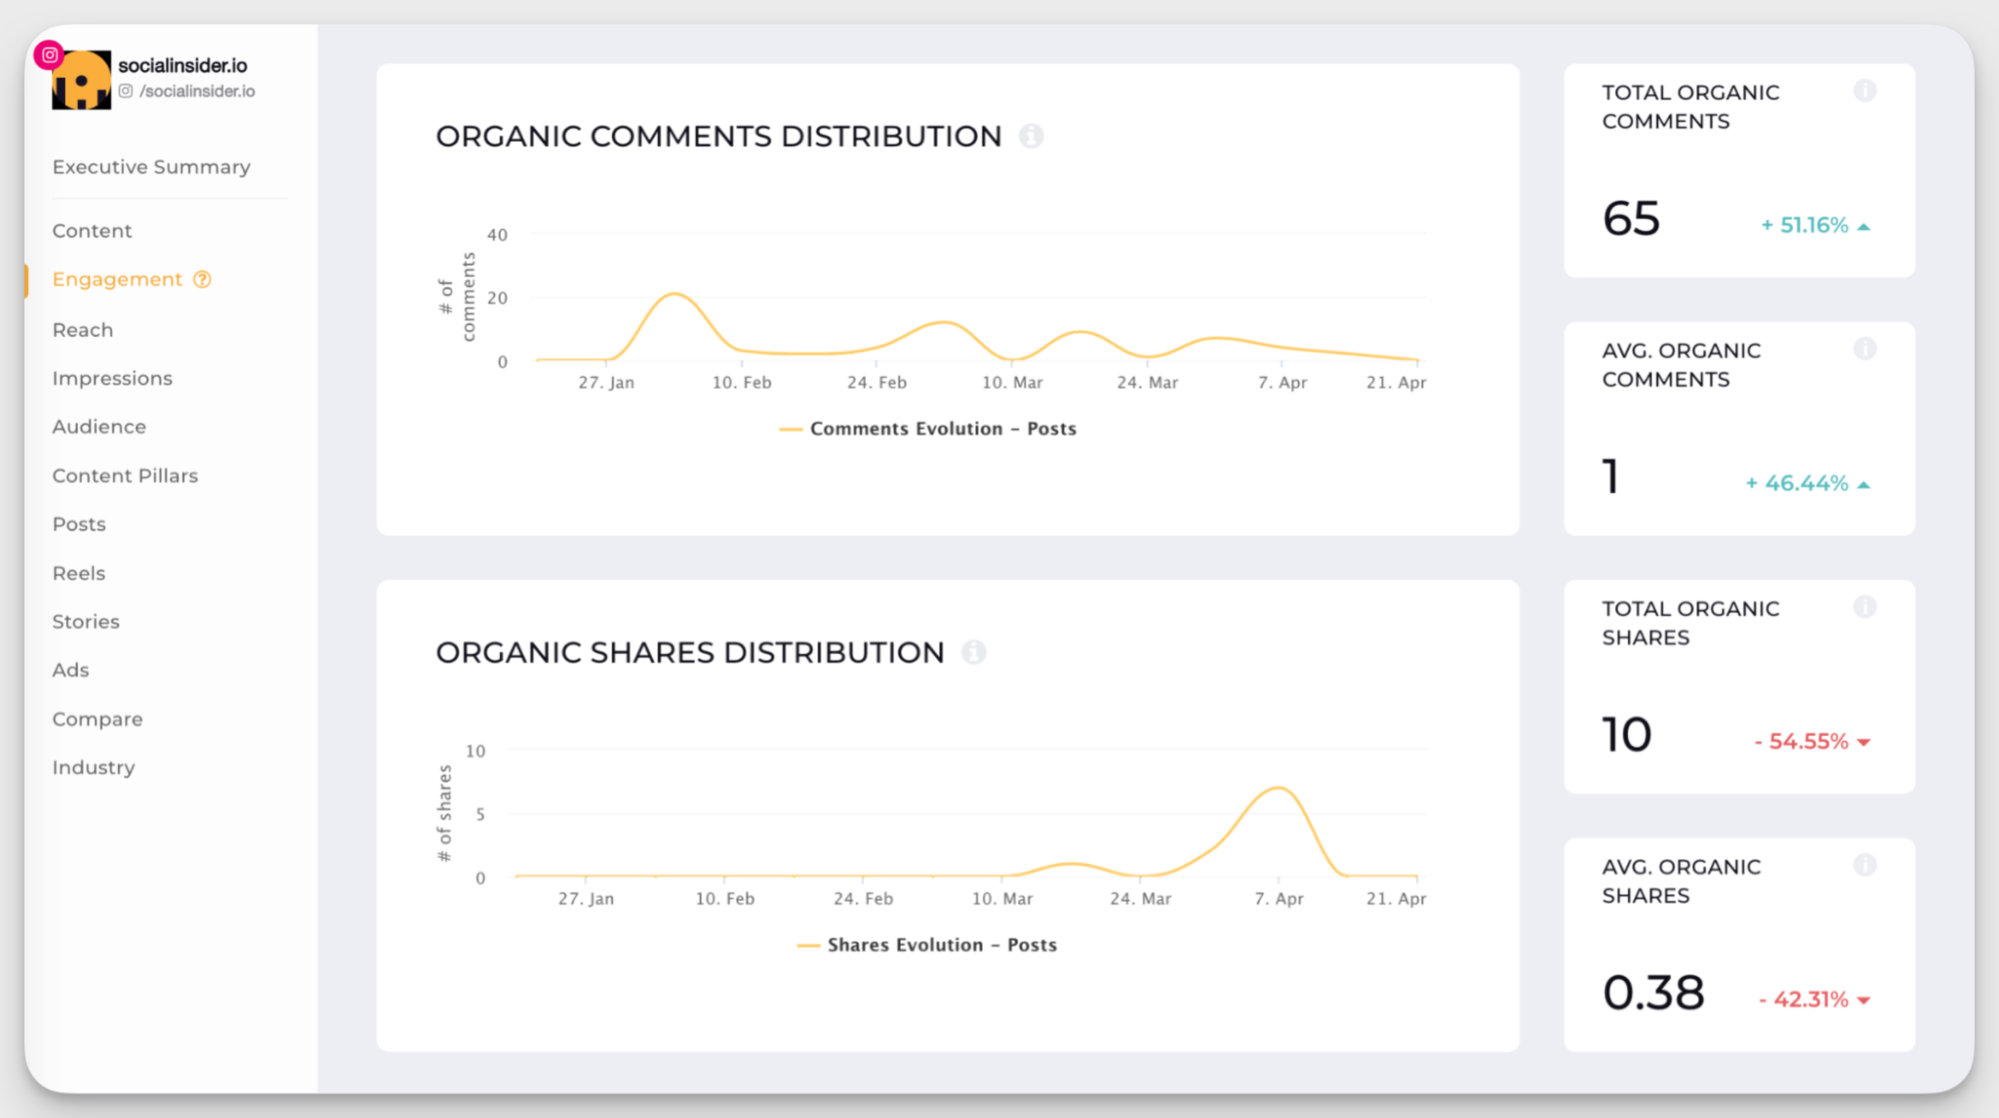Toggle the Comments Evolution – Posts legend

927,428
